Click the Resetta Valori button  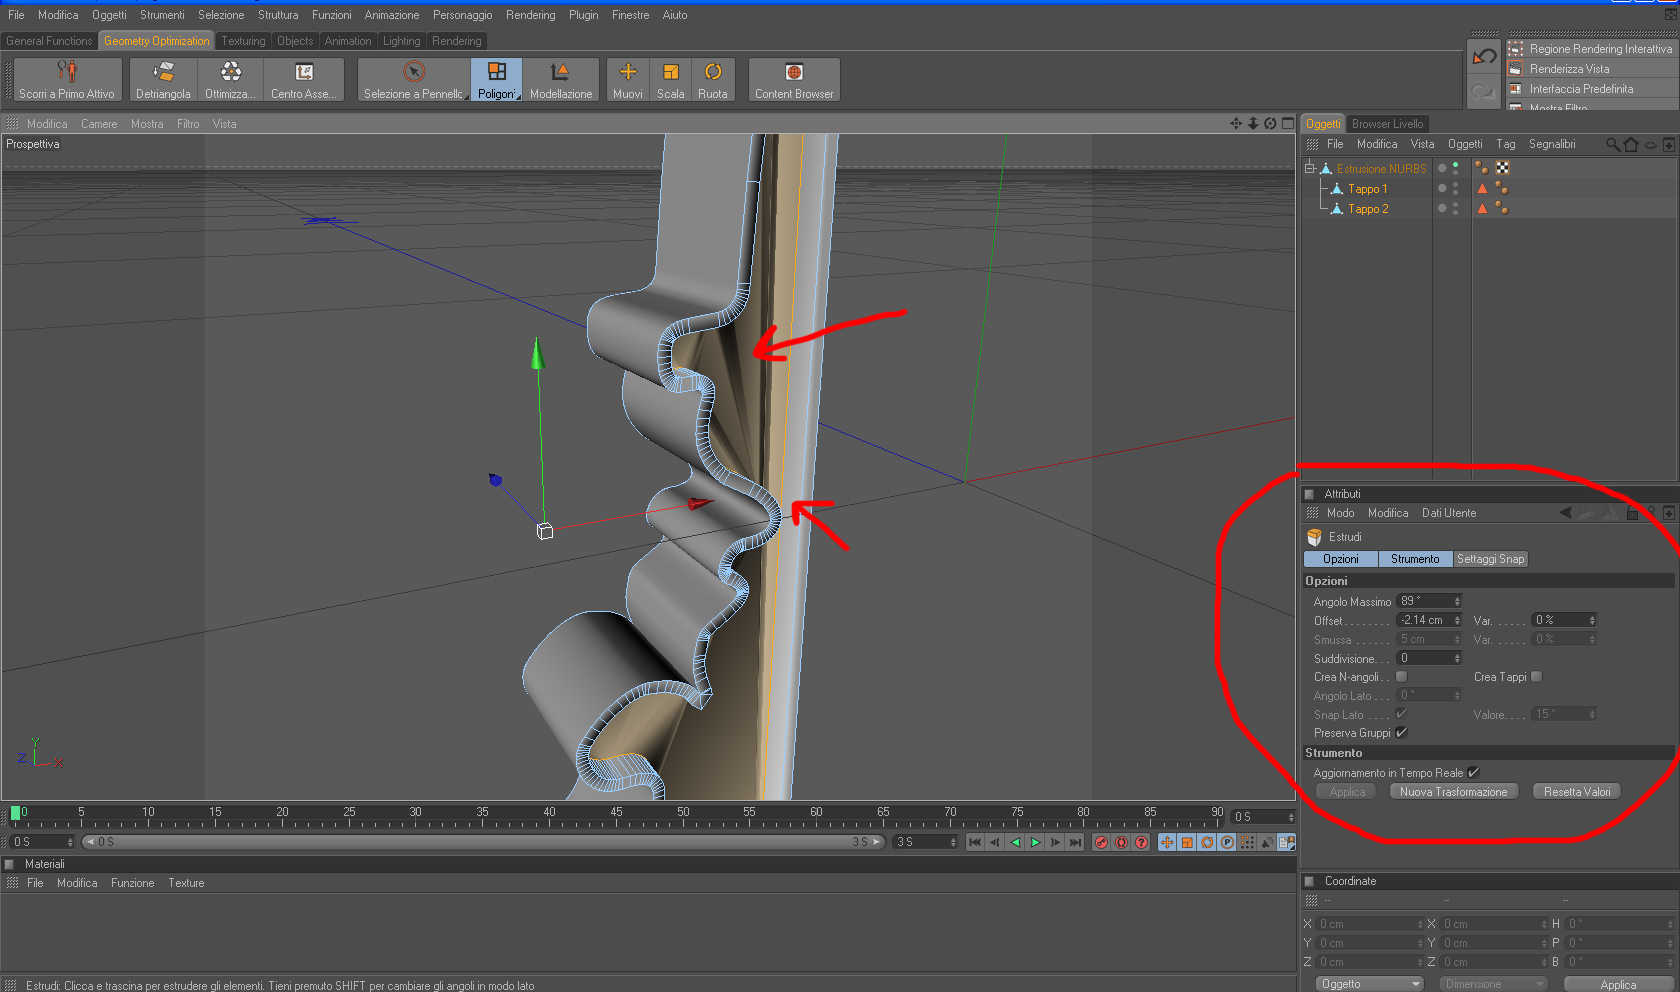click(1577, 791)
